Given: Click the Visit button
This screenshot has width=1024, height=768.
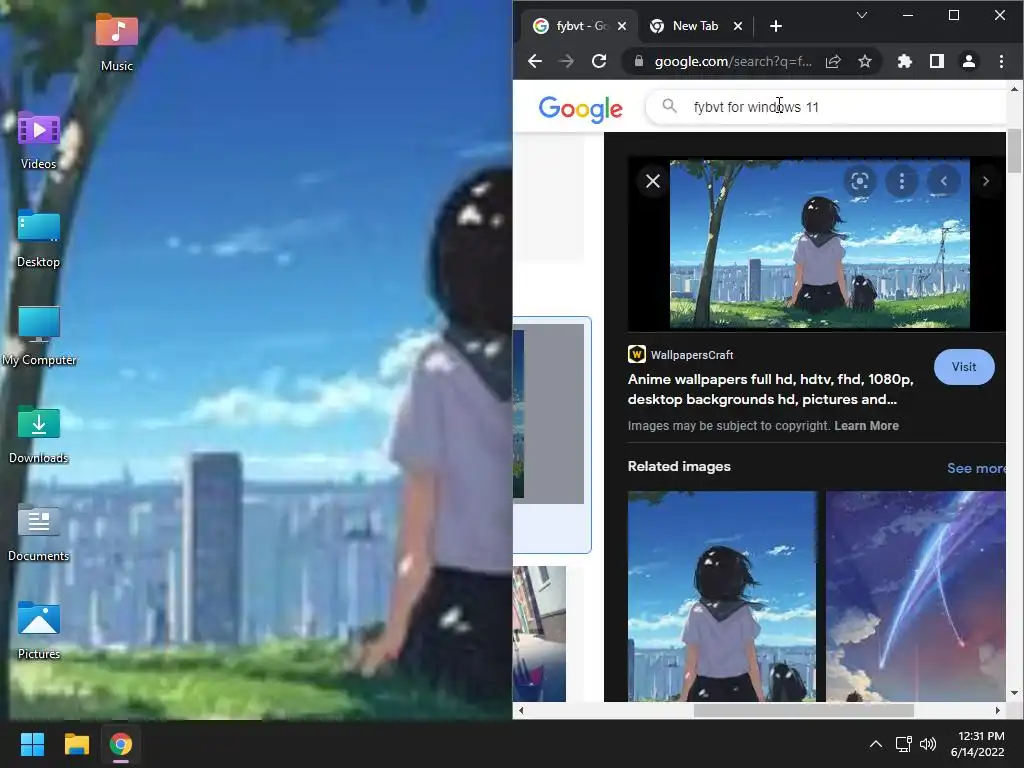Looking at the screenshot, I should point(964,367).
